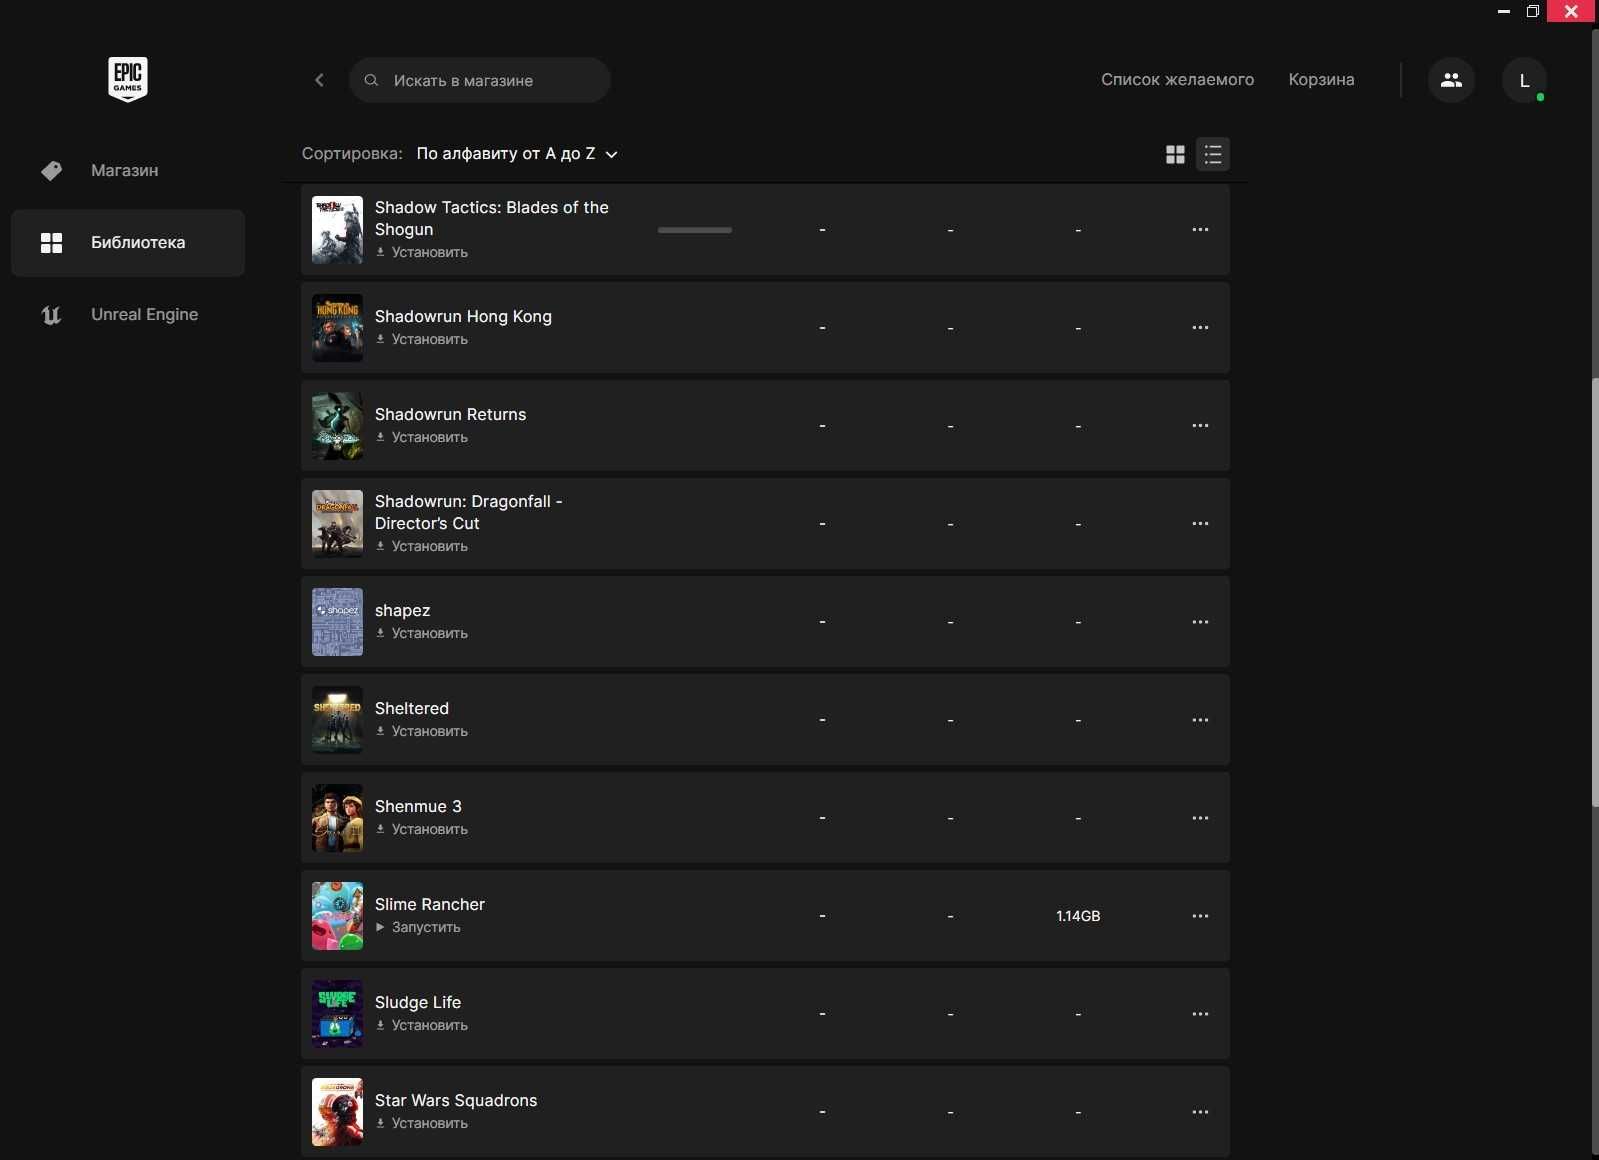Click the Slime Rancher size 1.14GB
Viewport: 1599px width, 1160px height.
(1078, 916)
